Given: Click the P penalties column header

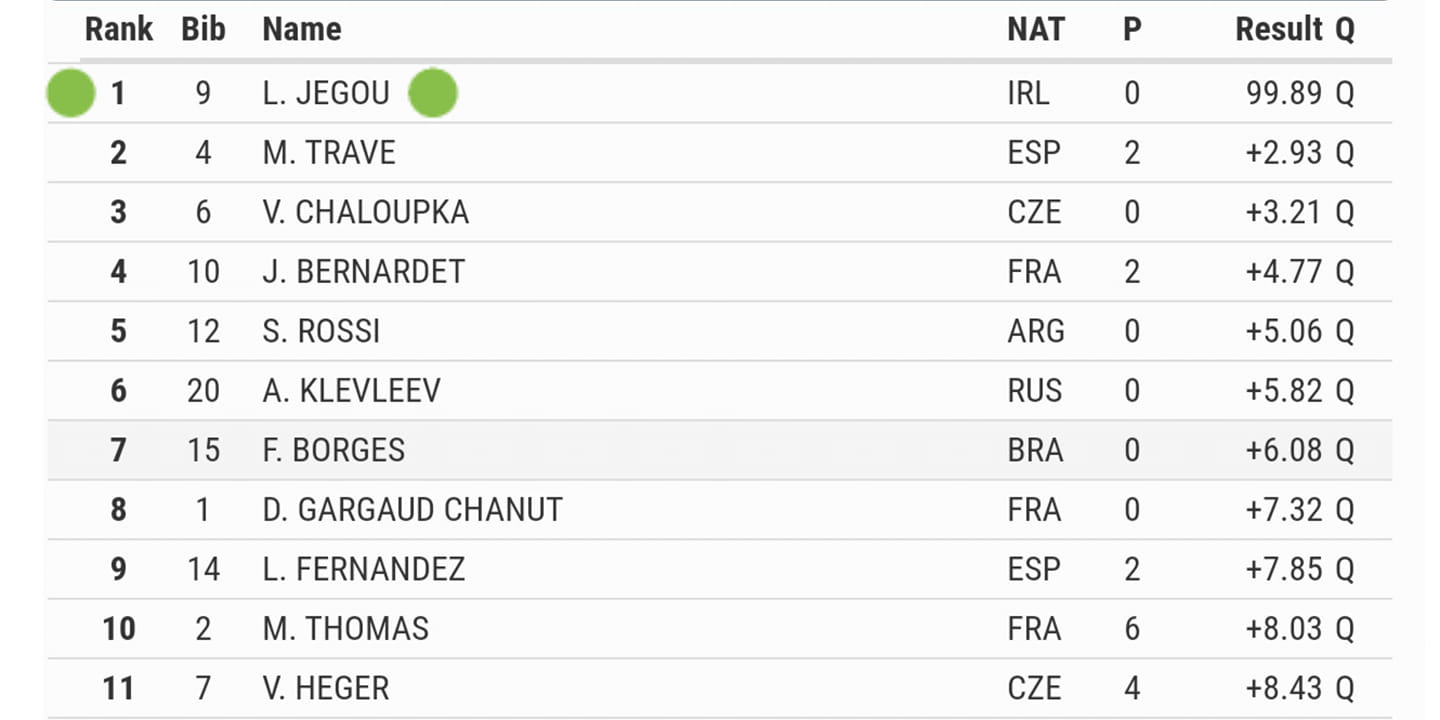Looking at the screenshot, I should 1132,29.
